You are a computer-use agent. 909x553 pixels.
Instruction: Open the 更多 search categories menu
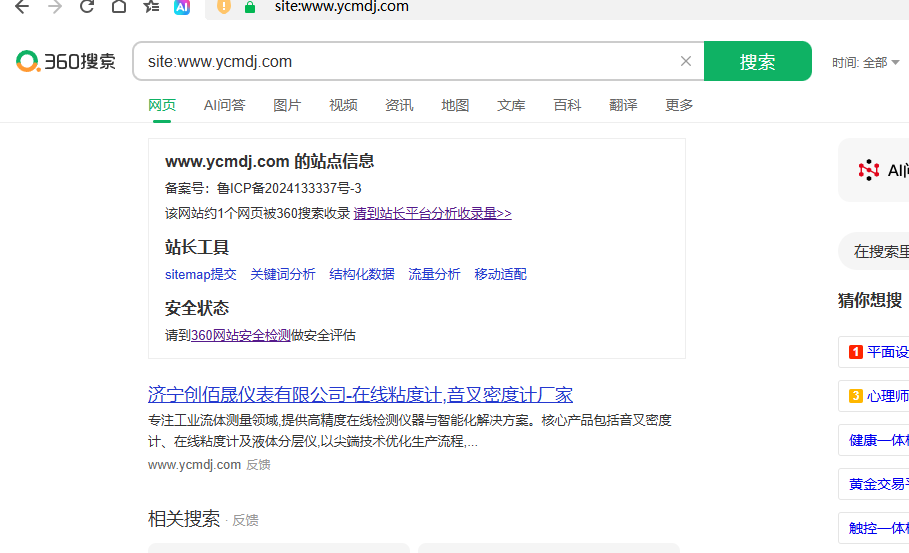coord(679,105)
